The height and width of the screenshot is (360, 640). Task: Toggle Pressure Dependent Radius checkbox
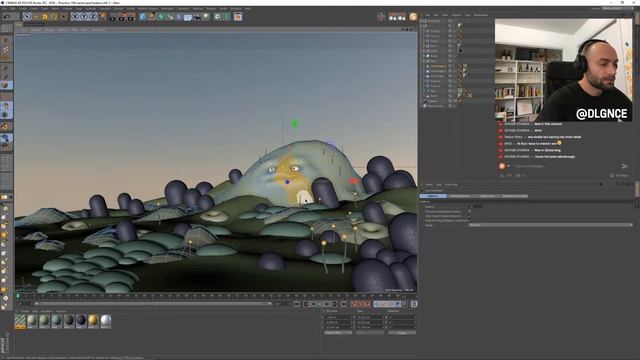click(x=470, y=211)
